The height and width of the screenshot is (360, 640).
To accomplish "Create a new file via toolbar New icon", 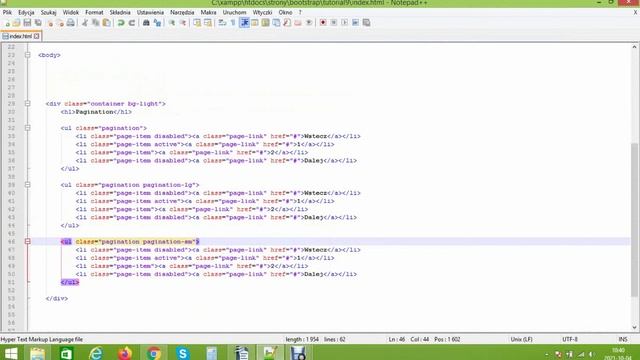I will click(x=7, y=23).
